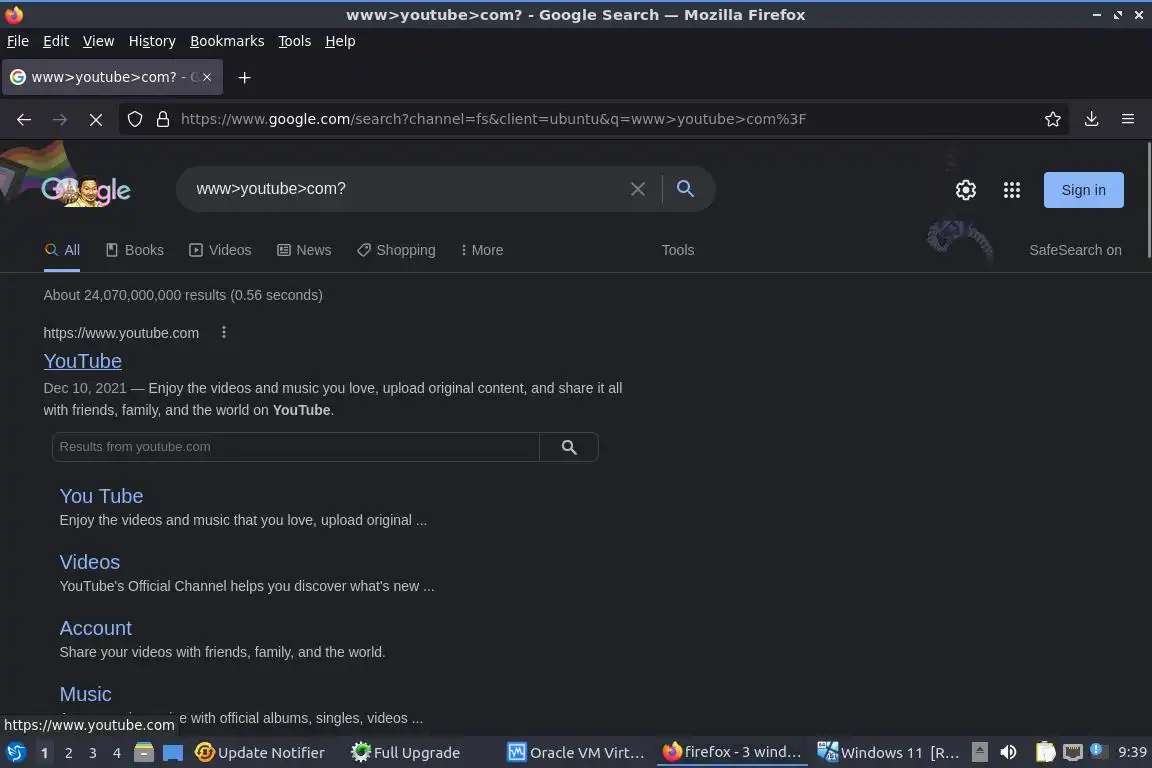
Task: Open the Account sitelink
Action: (x=96, y=628)
